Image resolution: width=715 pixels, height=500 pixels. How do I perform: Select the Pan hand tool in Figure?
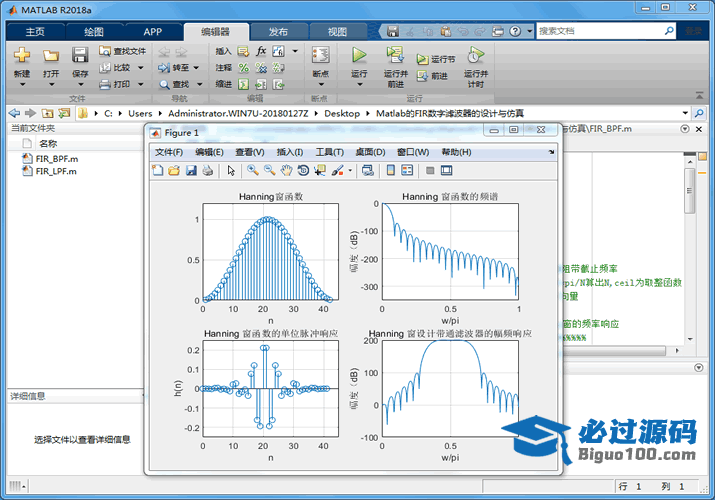click(286, 171)
